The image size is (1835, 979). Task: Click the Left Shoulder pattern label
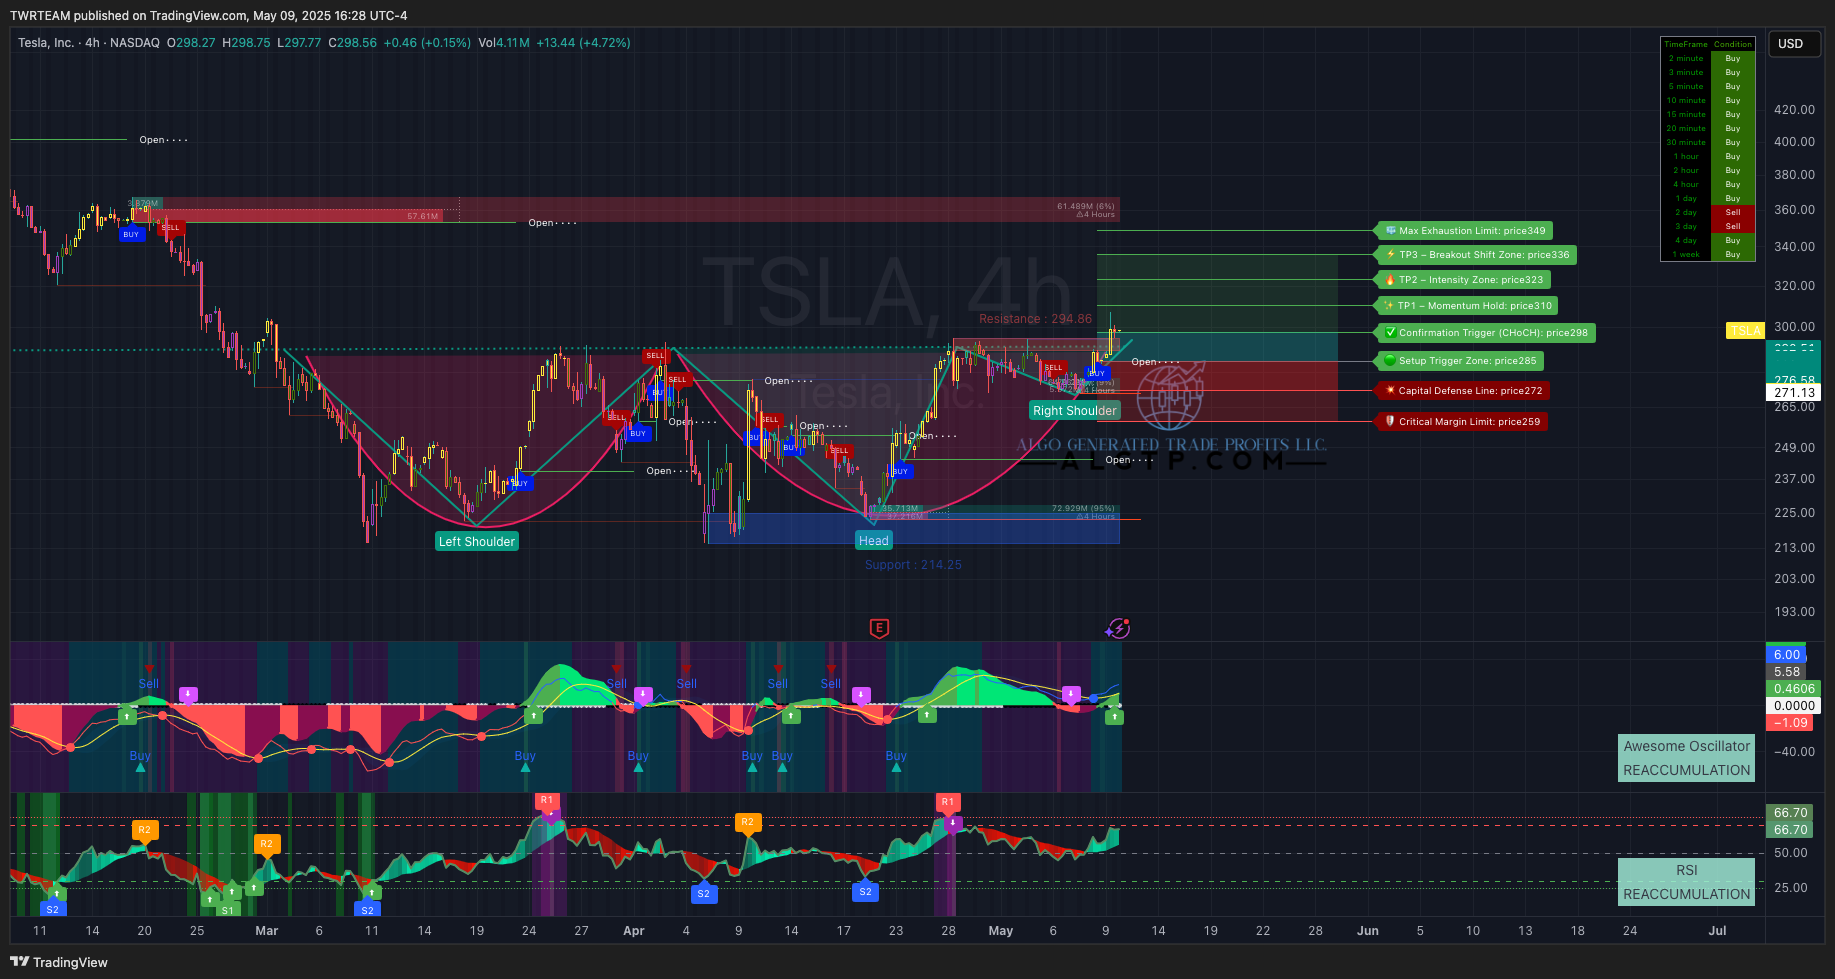click(x=477, y=542)
